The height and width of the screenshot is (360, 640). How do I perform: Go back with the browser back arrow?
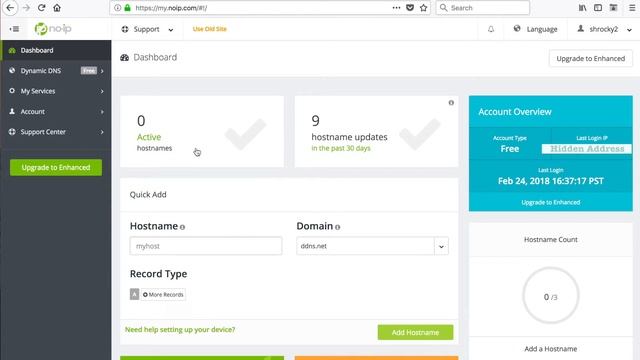[10, 8]
